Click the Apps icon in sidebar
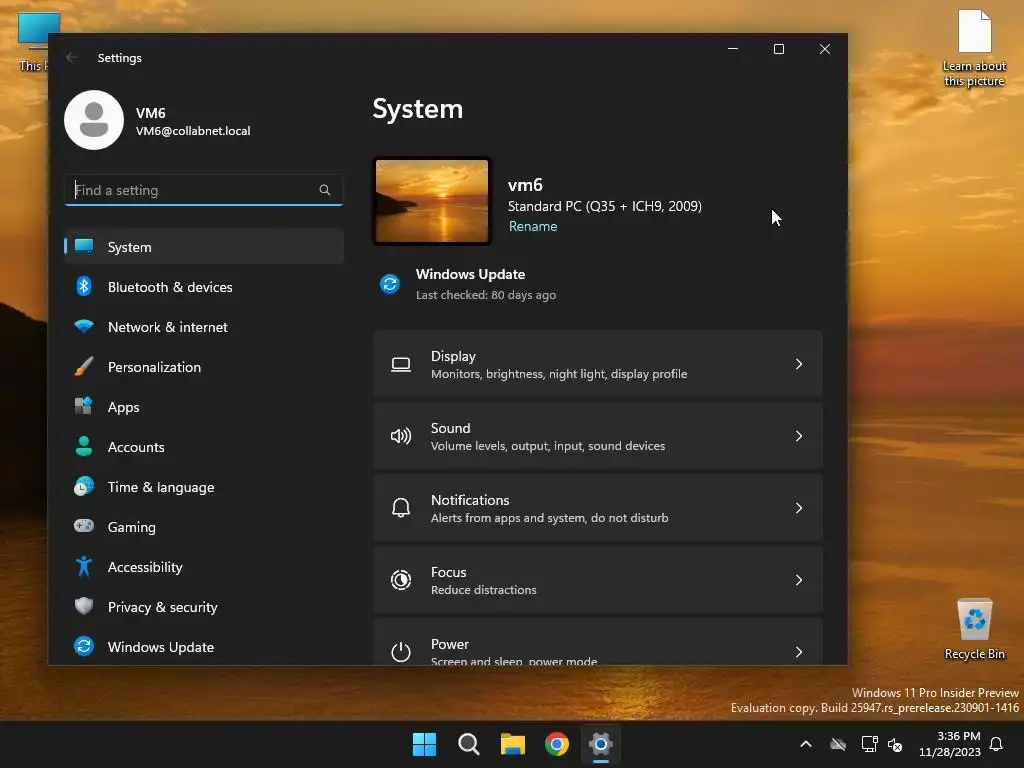1024x768 pixels. click(84, 406)
